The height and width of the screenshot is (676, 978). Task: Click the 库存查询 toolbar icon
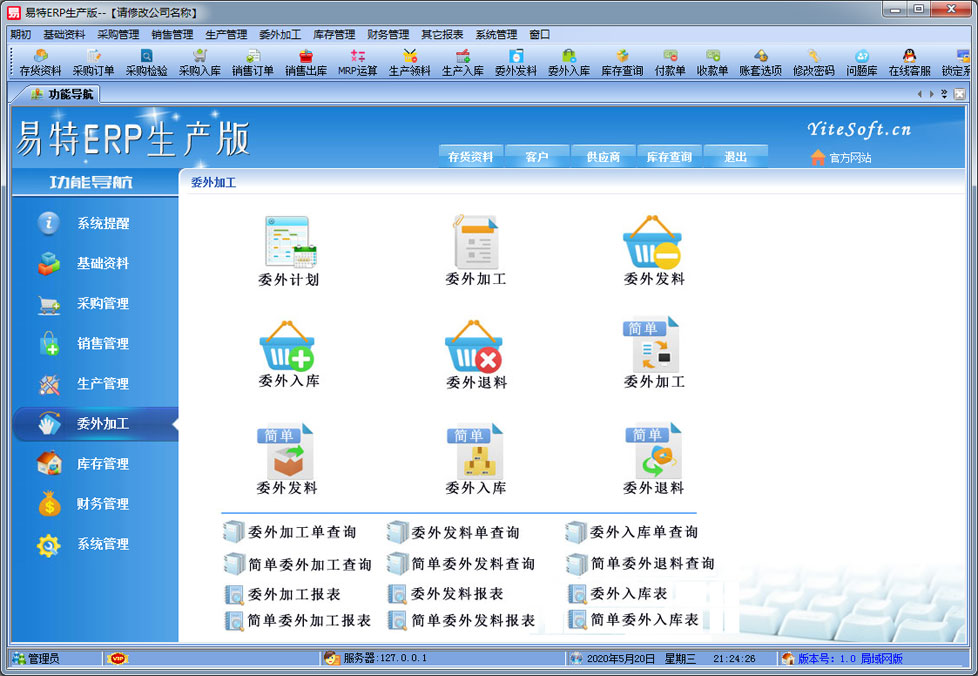coord(622,63)
